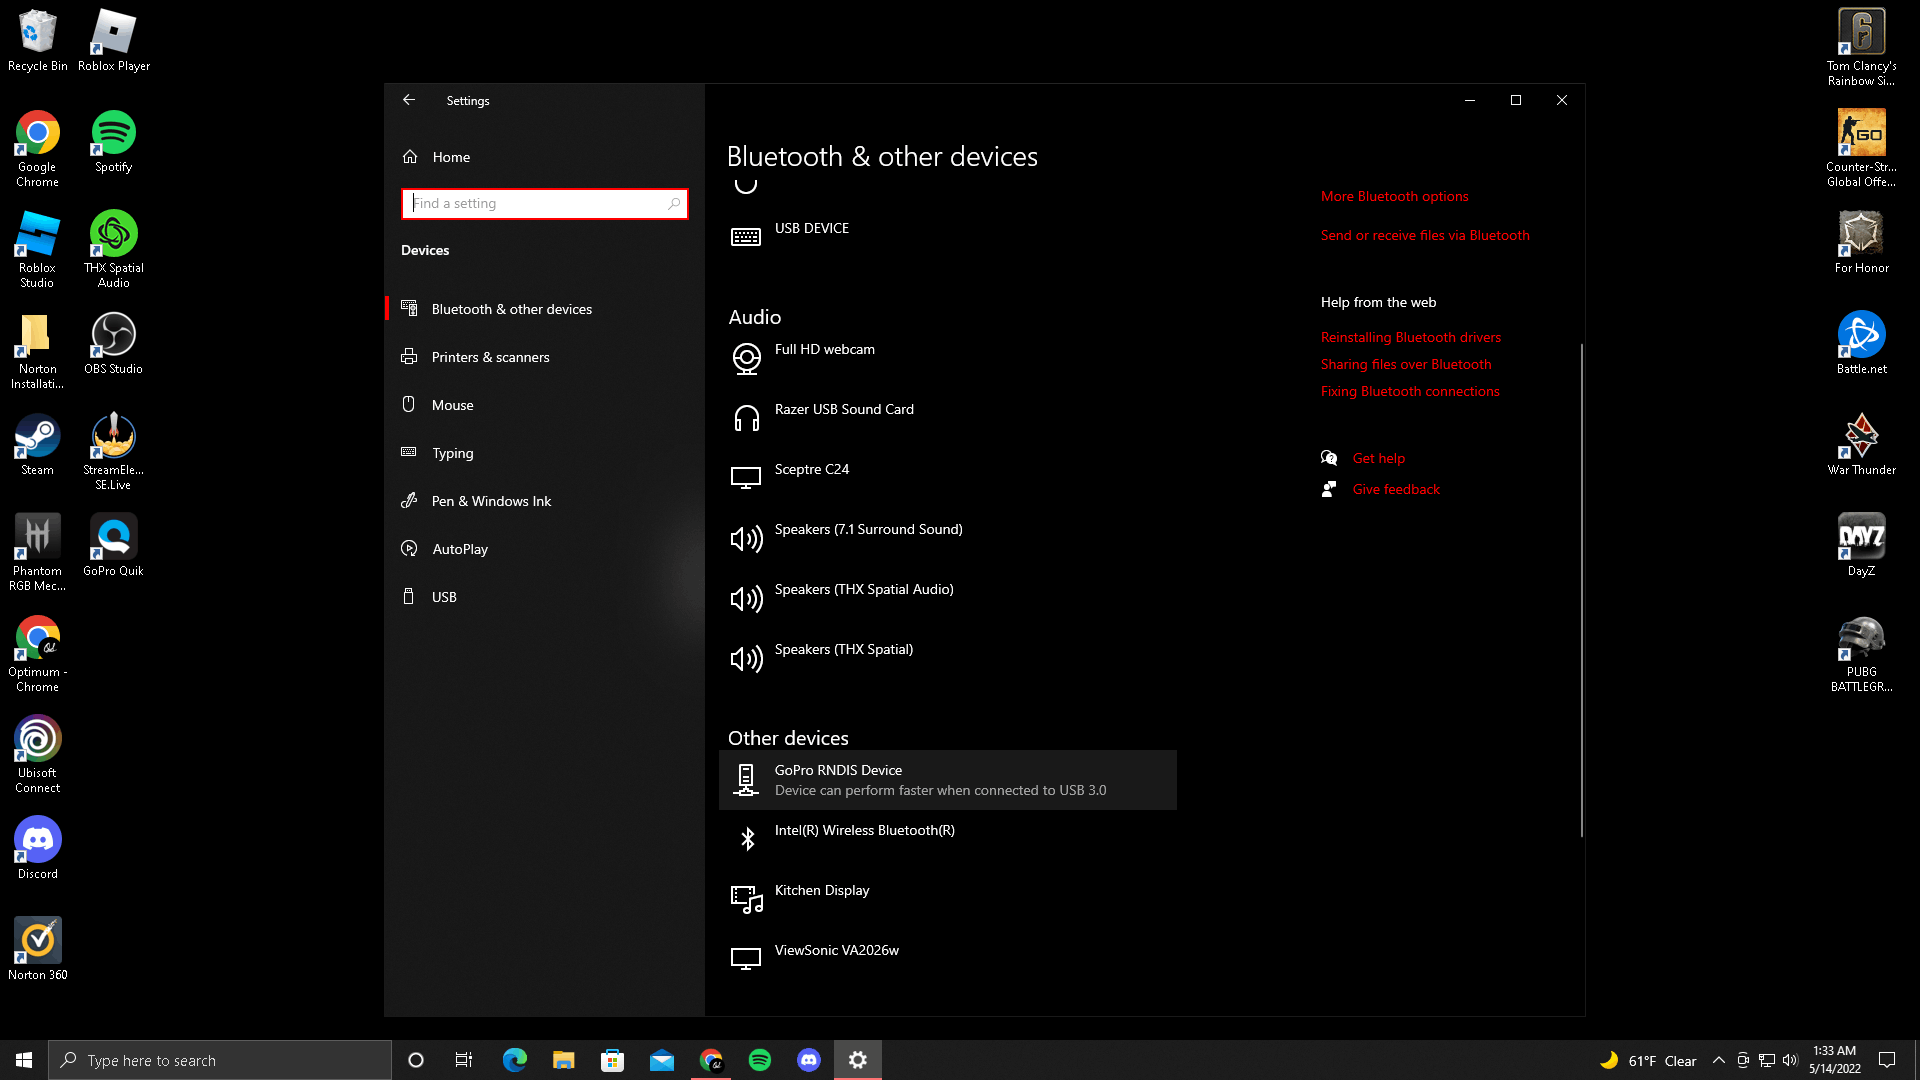Select Speakers (7.1 Surround Sound) speaker icon

tap(746, 538)
